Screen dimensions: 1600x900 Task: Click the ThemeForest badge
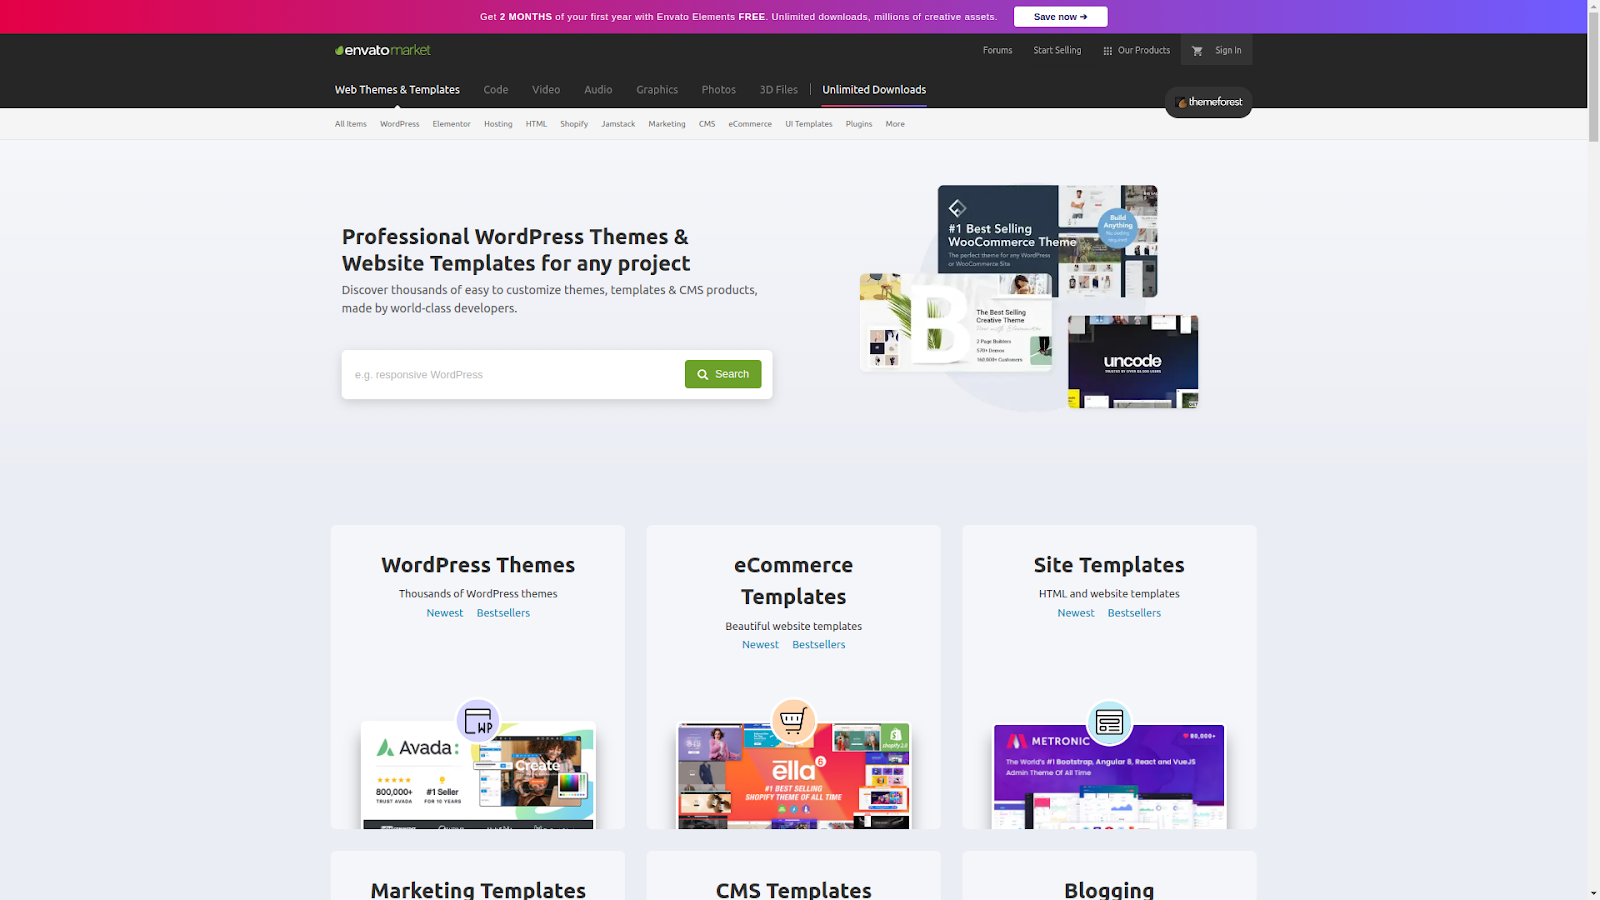tap(1208, 102)
